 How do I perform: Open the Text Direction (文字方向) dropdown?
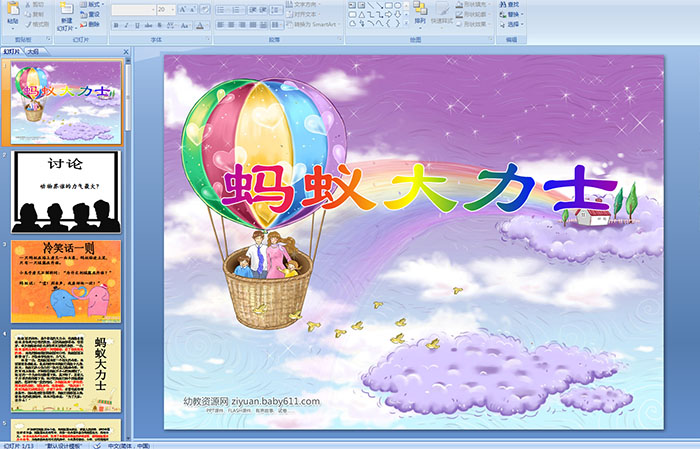point(302,4)
